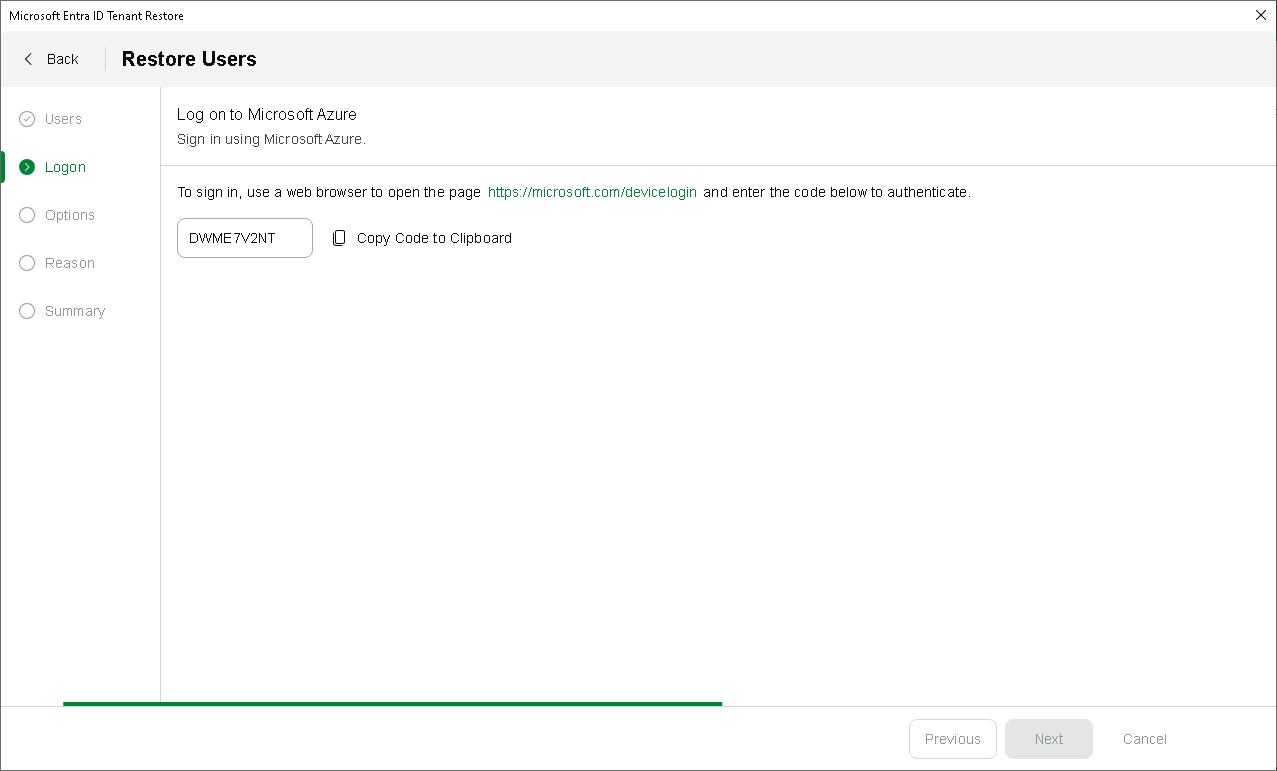Click the green Logon step indicator icon
1277x771 pixels.
(x=27, y=167)
